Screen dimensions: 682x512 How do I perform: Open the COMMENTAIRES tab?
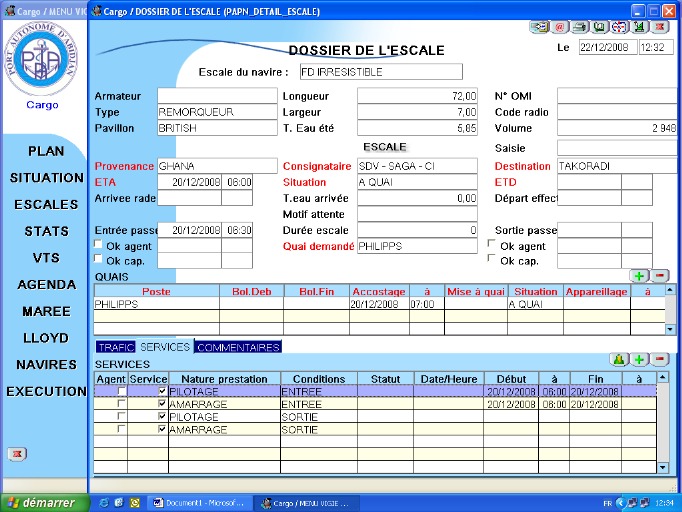click(238, 347)
